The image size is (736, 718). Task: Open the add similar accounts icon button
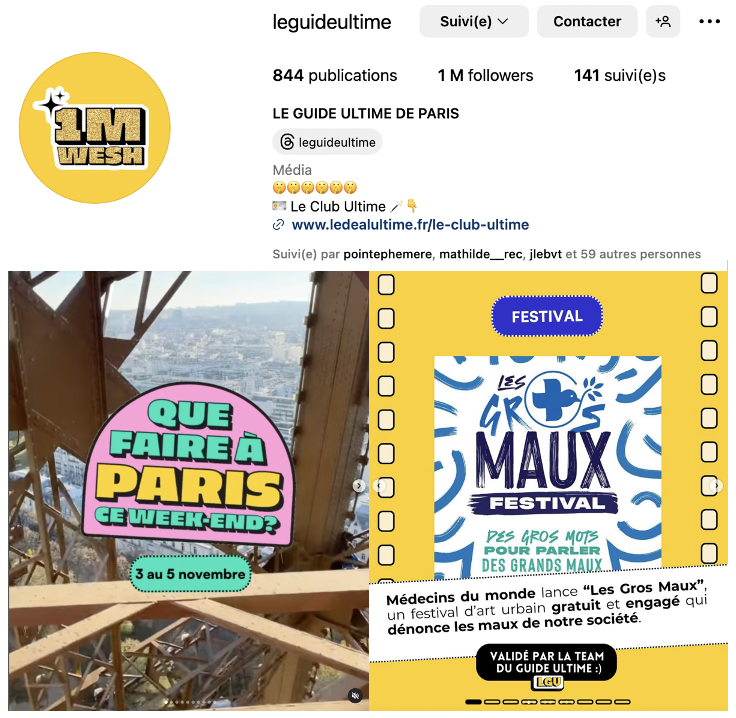point(663,22)
